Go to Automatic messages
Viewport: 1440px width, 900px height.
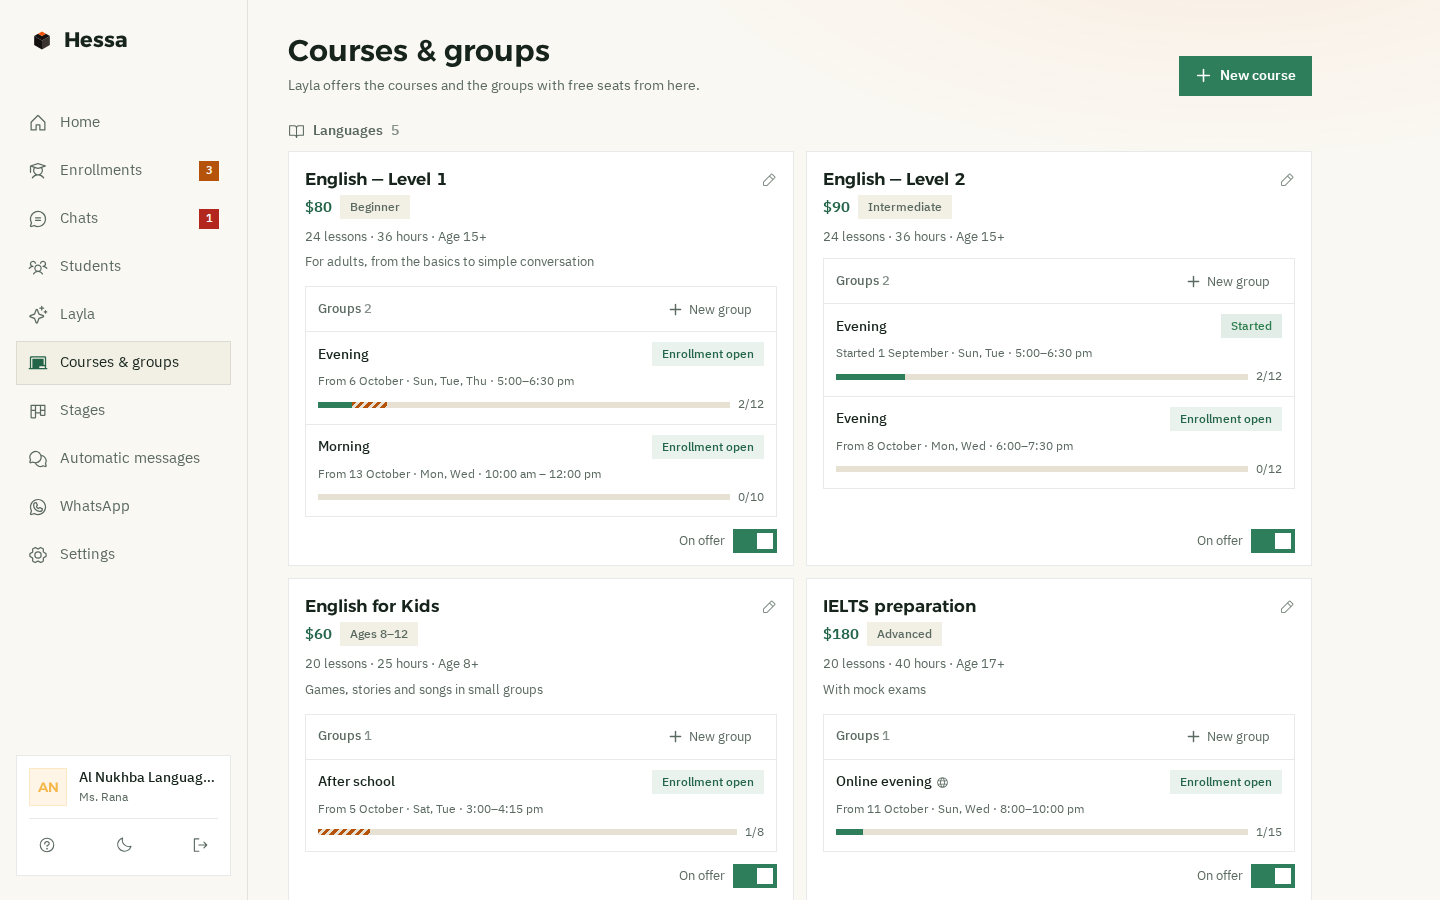pos(123,458)
